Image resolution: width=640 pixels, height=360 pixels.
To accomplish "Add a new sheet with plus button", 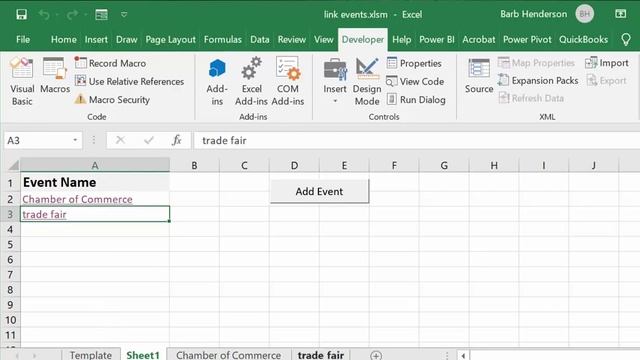I will tap(376, 356).
